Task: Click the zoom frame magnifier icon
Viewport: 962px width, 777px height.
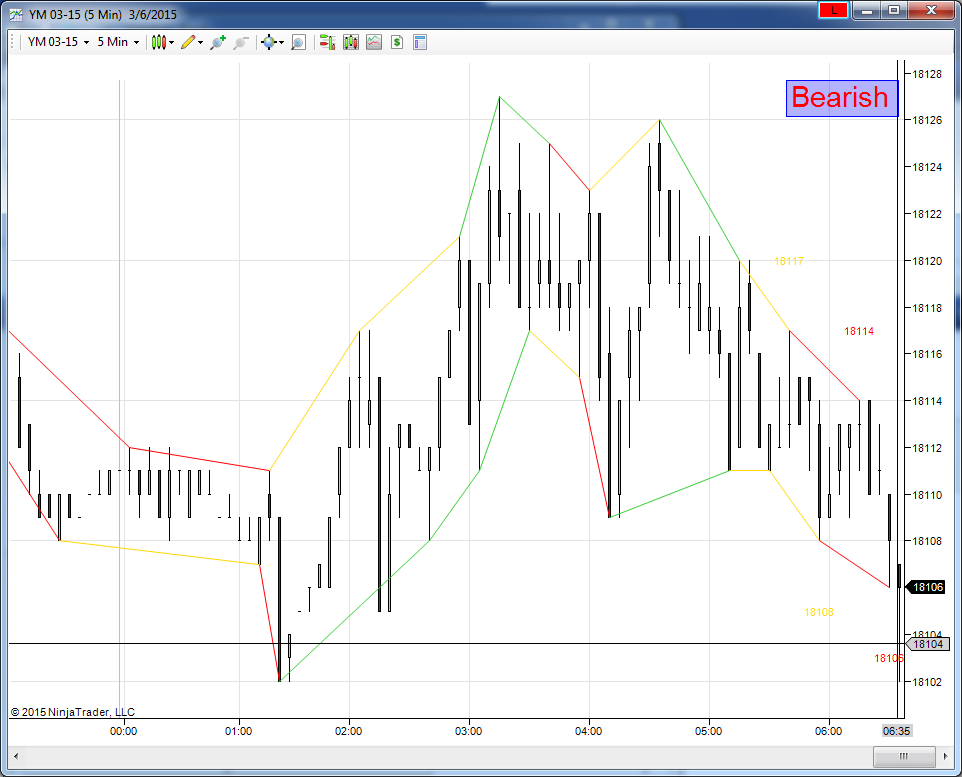Action: pos(298,42)
